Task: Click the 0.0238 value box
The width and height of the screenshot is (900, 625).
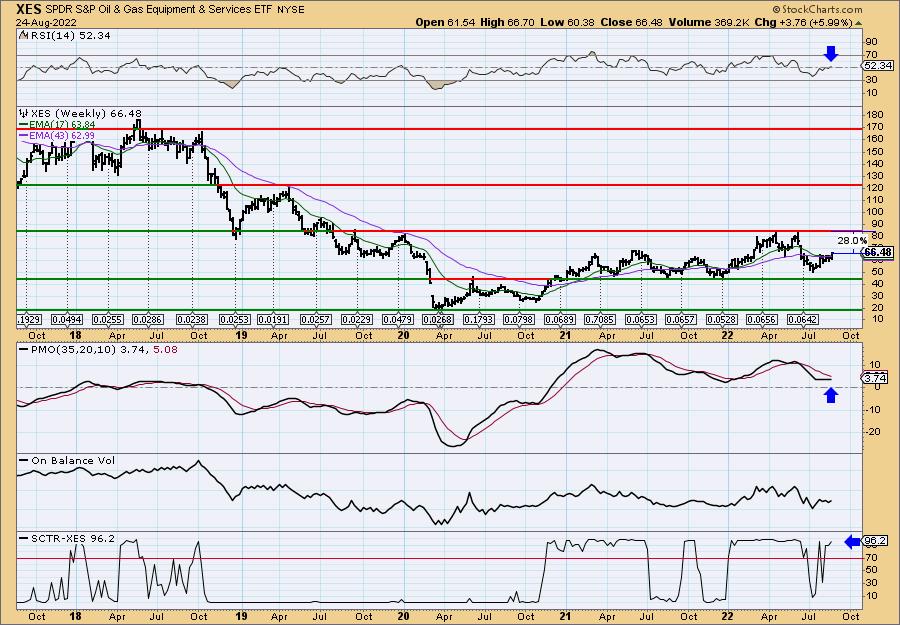Action: (191, 319)
